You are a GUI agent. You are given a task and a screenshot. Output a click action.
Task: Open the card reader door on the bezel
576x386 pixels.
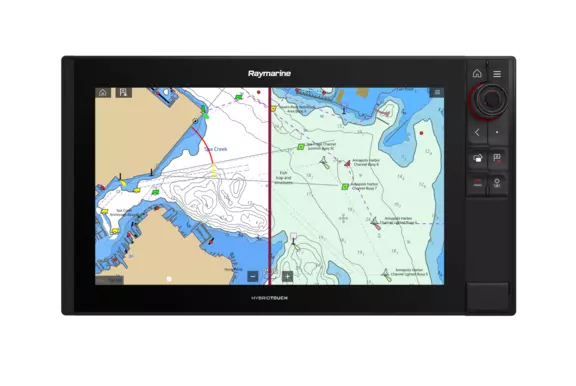click(488, 296)
